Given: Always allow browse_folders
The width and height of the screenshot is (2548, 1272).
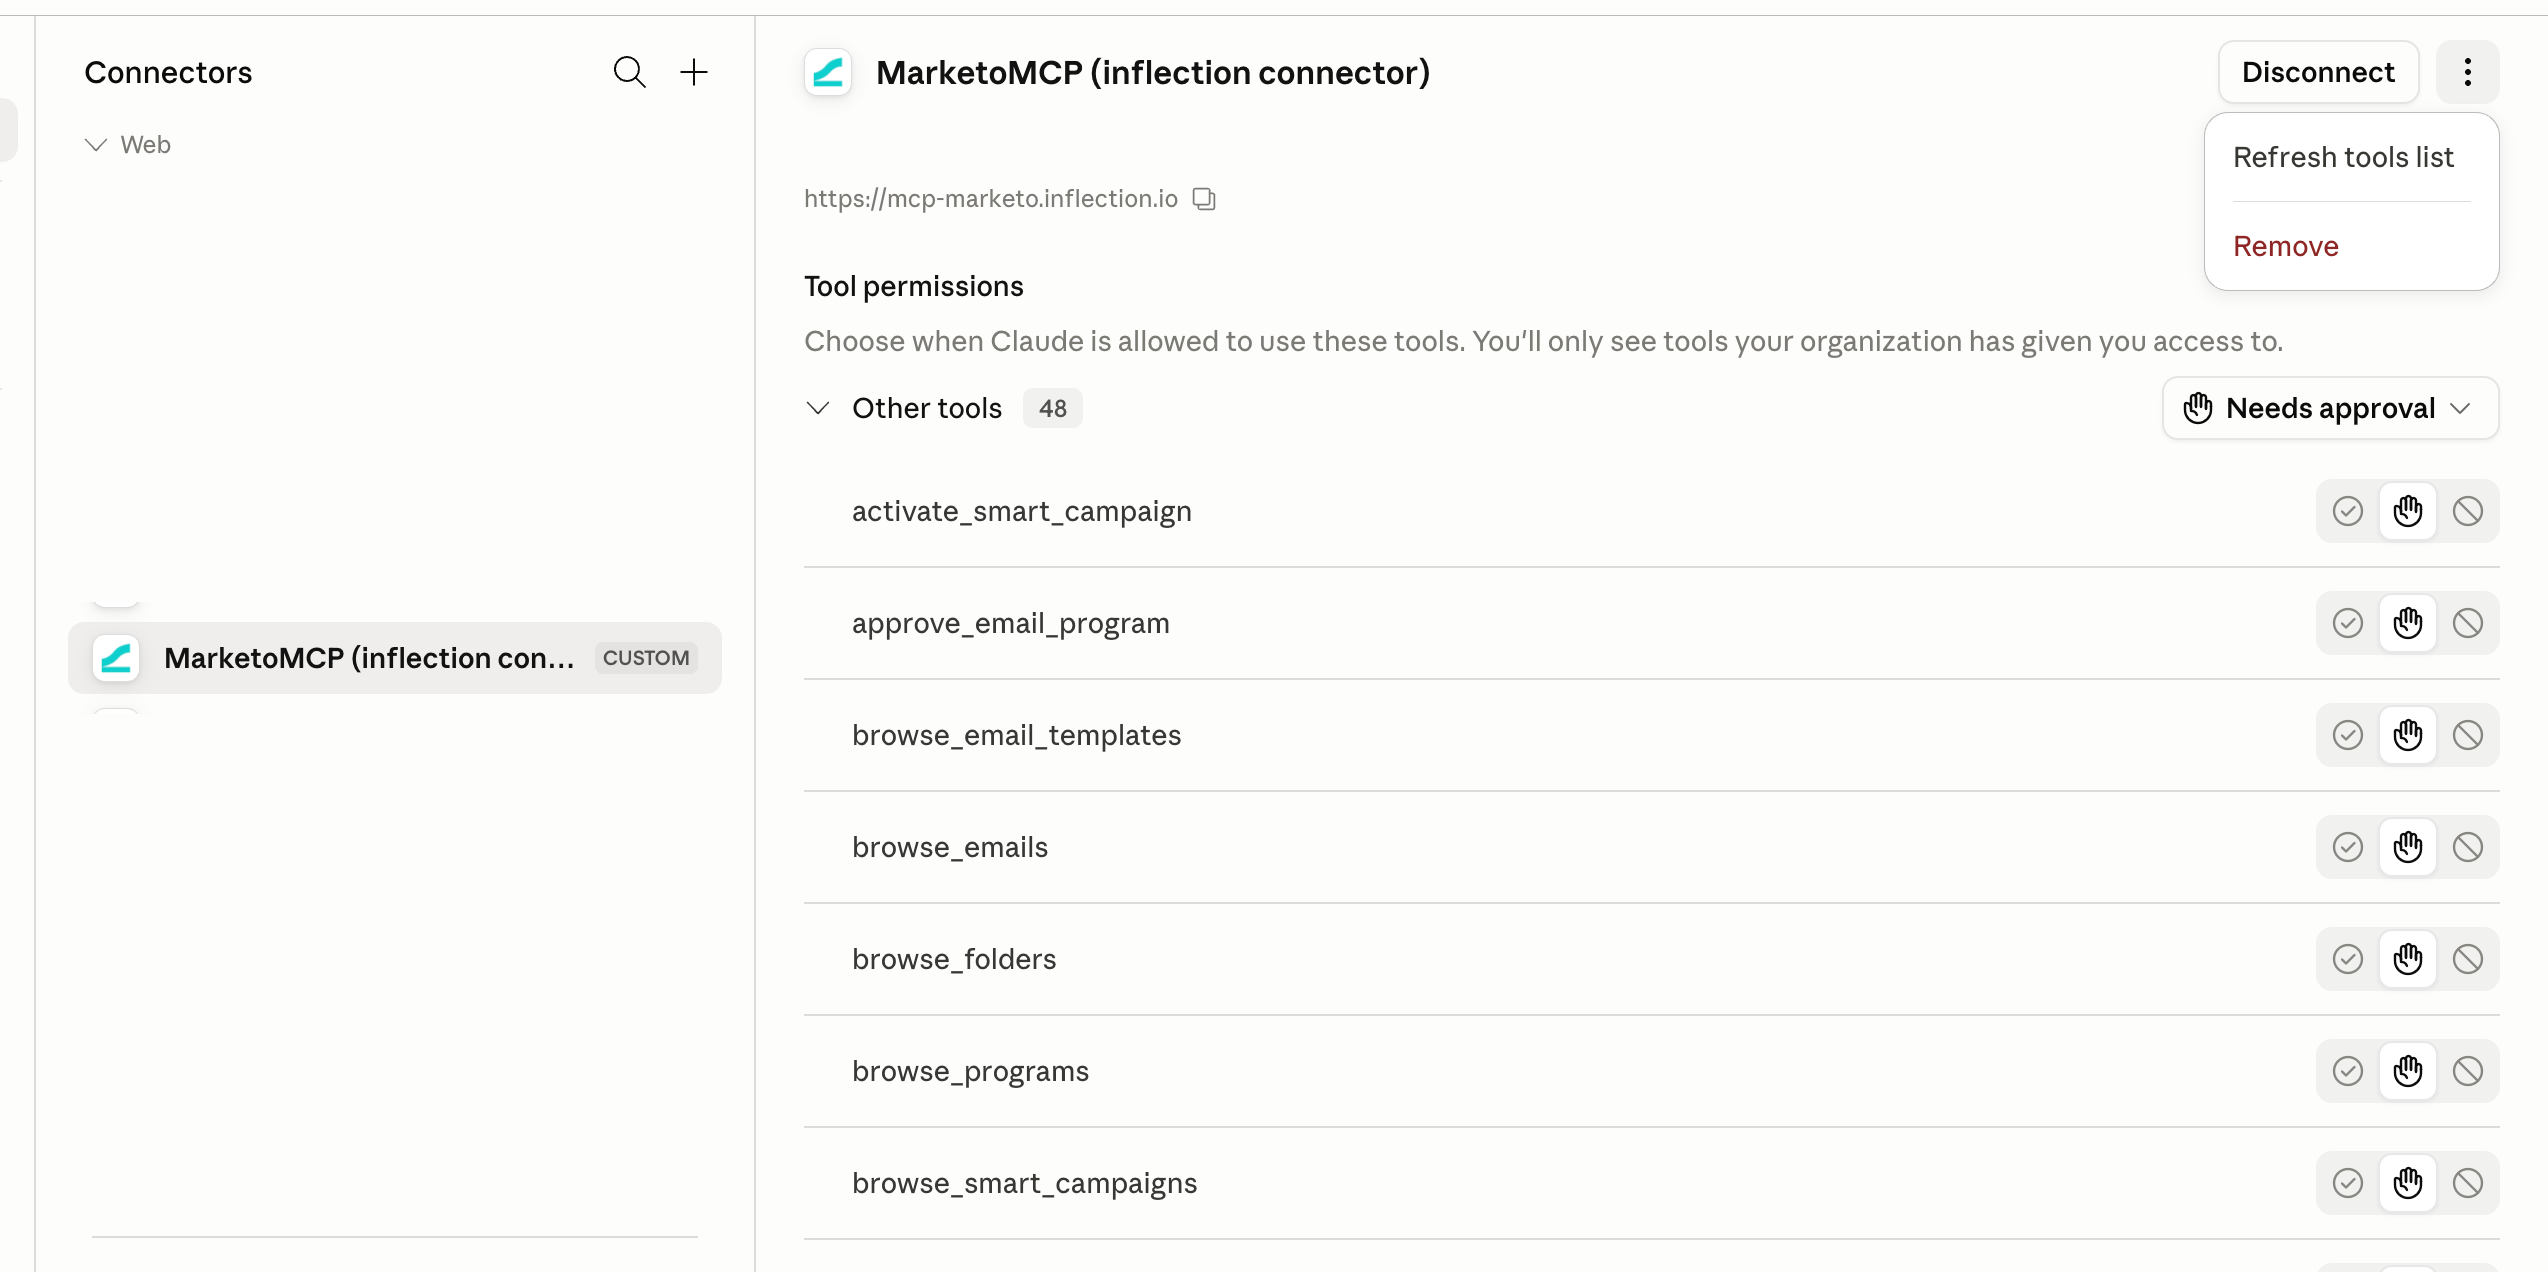Looking at the screenshot, I should click(2347, 959).
